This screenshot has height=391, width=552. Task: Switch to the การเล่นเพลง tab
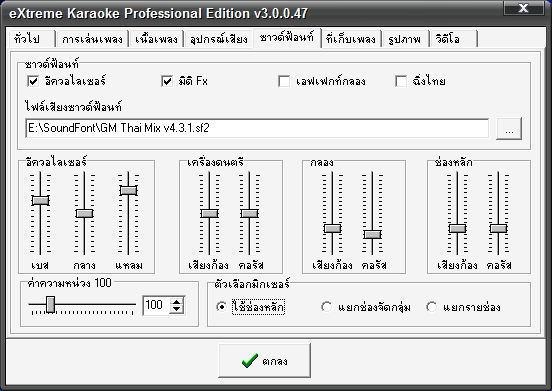coord(92,39)
